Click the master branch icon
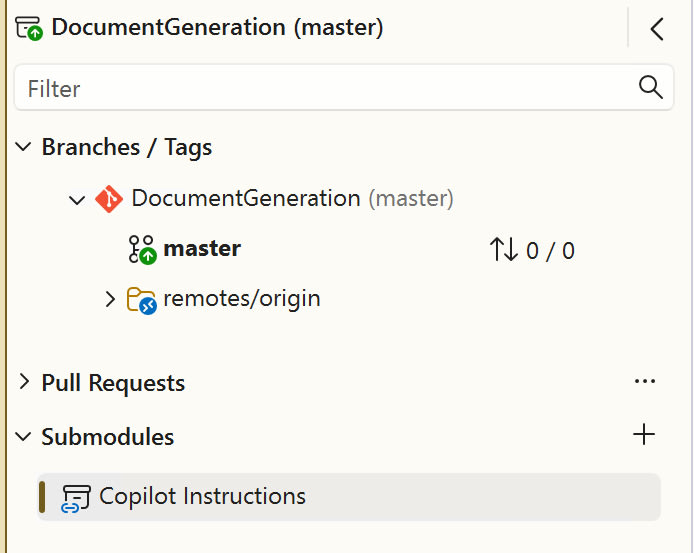The image size is (694, 553). [x=142, y=250]
